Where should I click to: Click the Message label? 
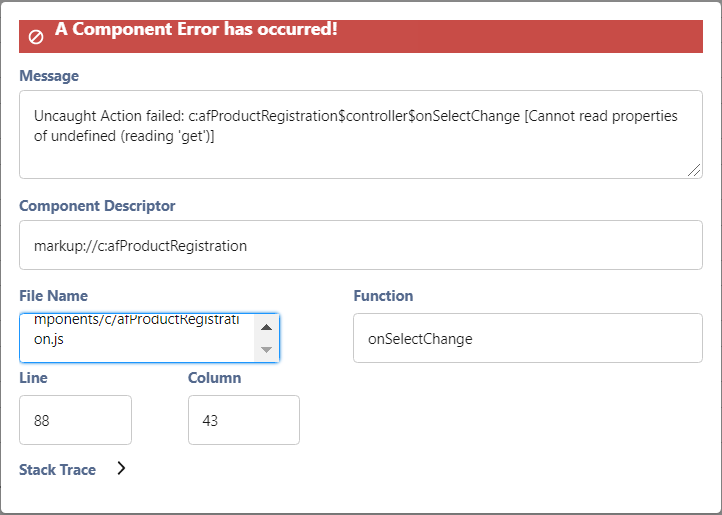tap(49, 76)
